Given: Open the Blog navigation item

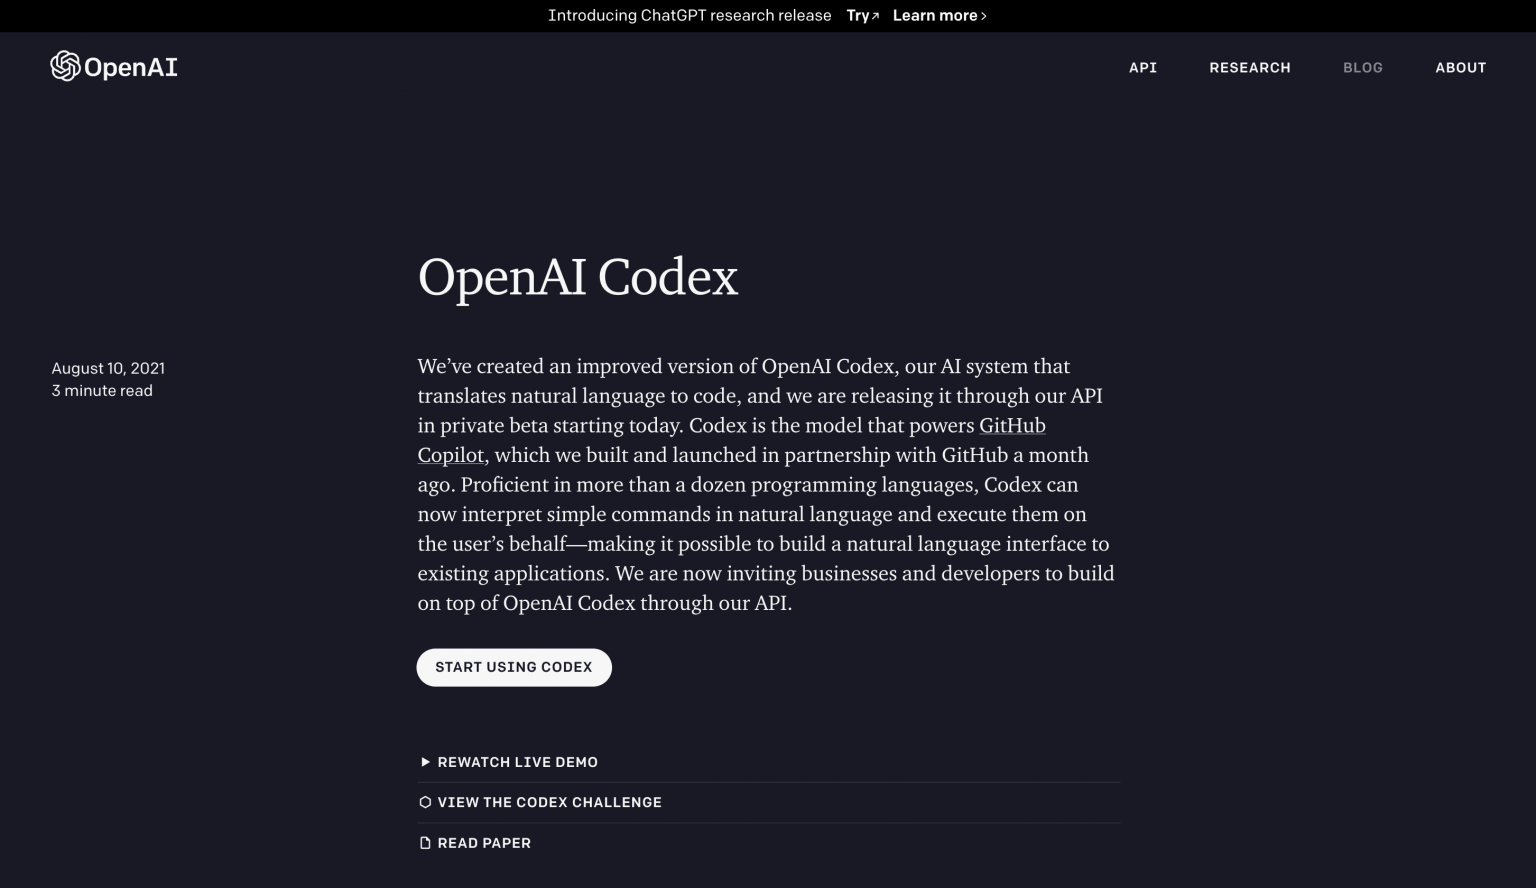Looking at the screenshot, I should click(x=1362, y=68).
